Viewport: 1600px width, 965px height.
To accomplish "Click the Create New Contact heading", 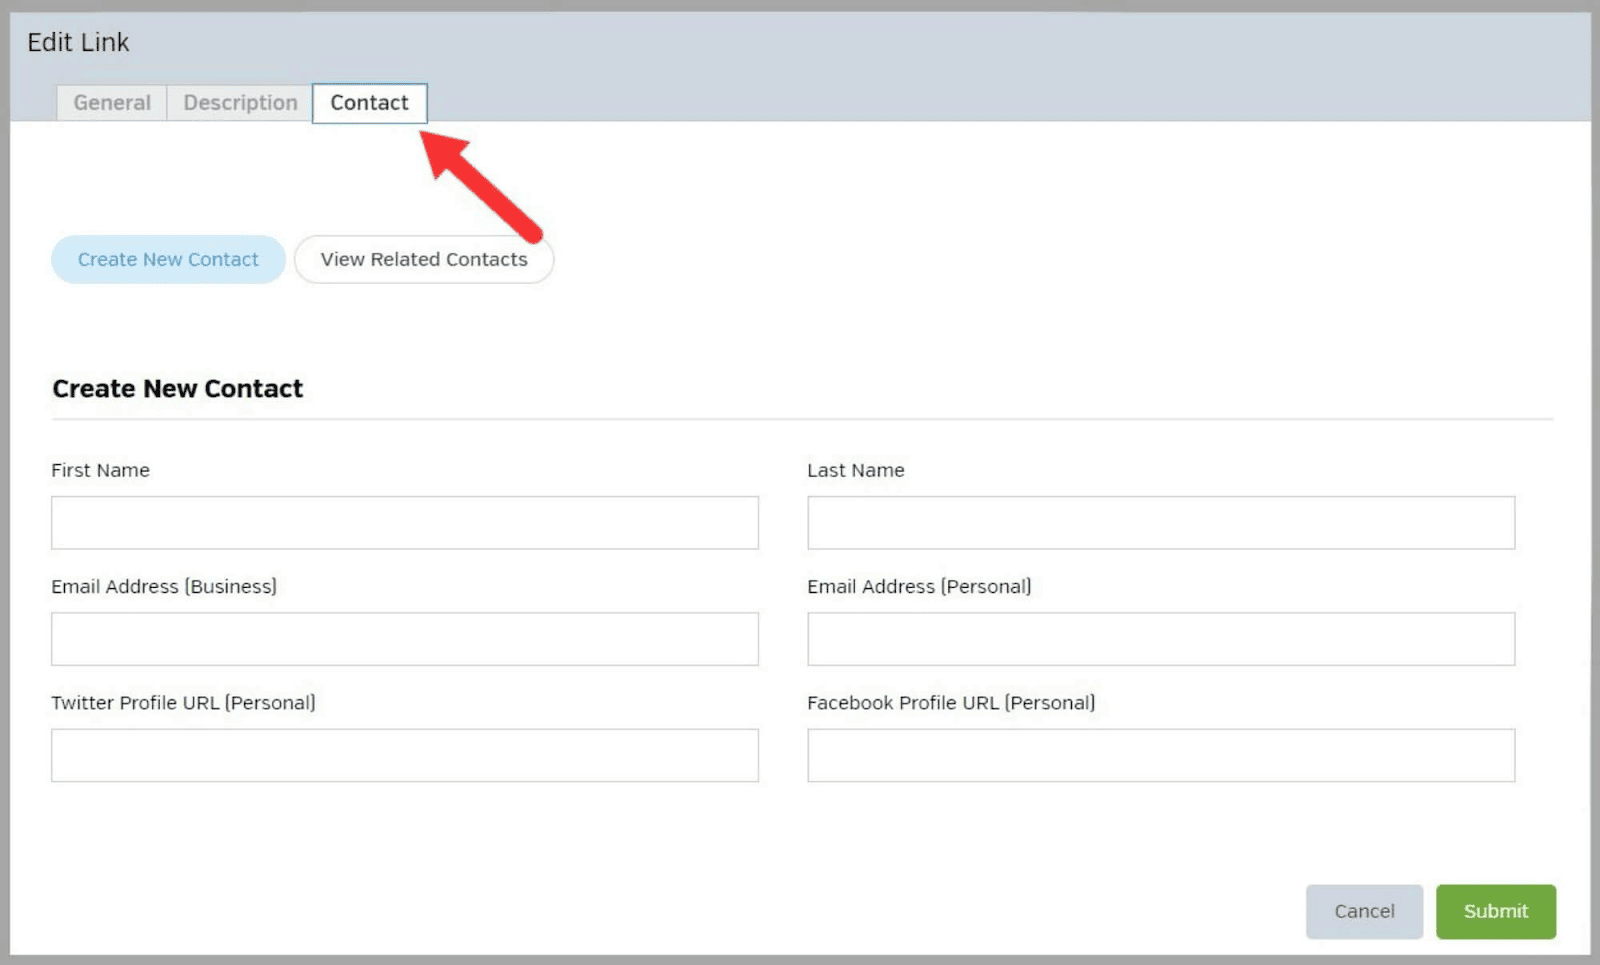I will (177, 389).
